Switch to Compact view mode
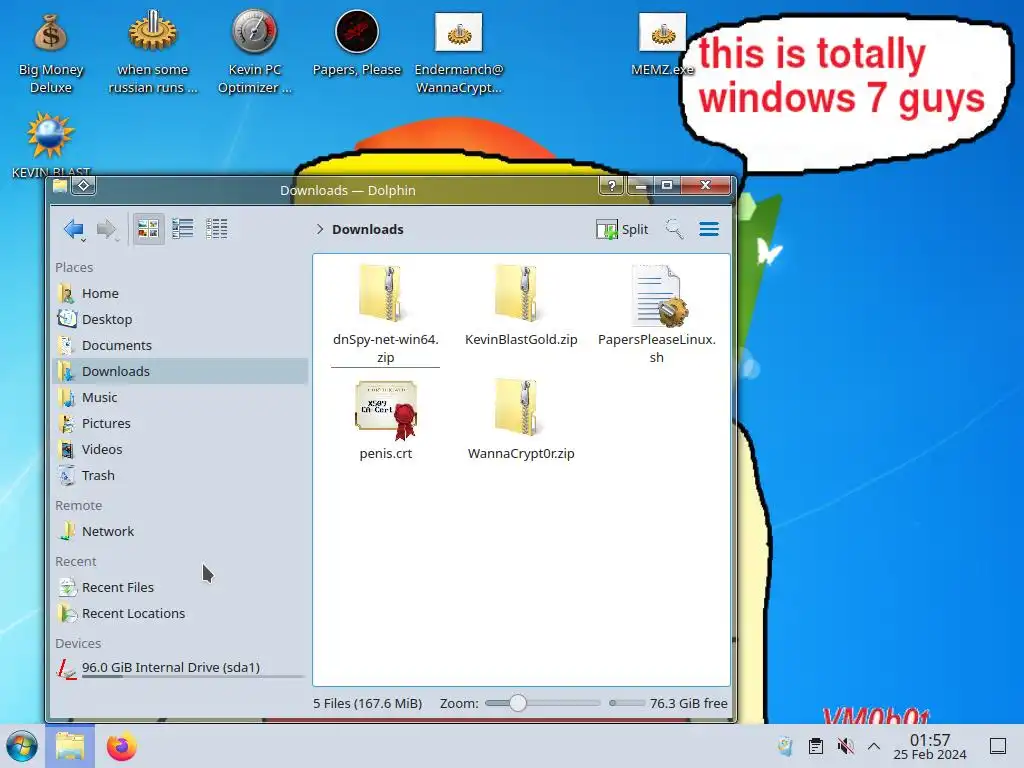This screenshot has height=768, width=1024. point(182,229)
